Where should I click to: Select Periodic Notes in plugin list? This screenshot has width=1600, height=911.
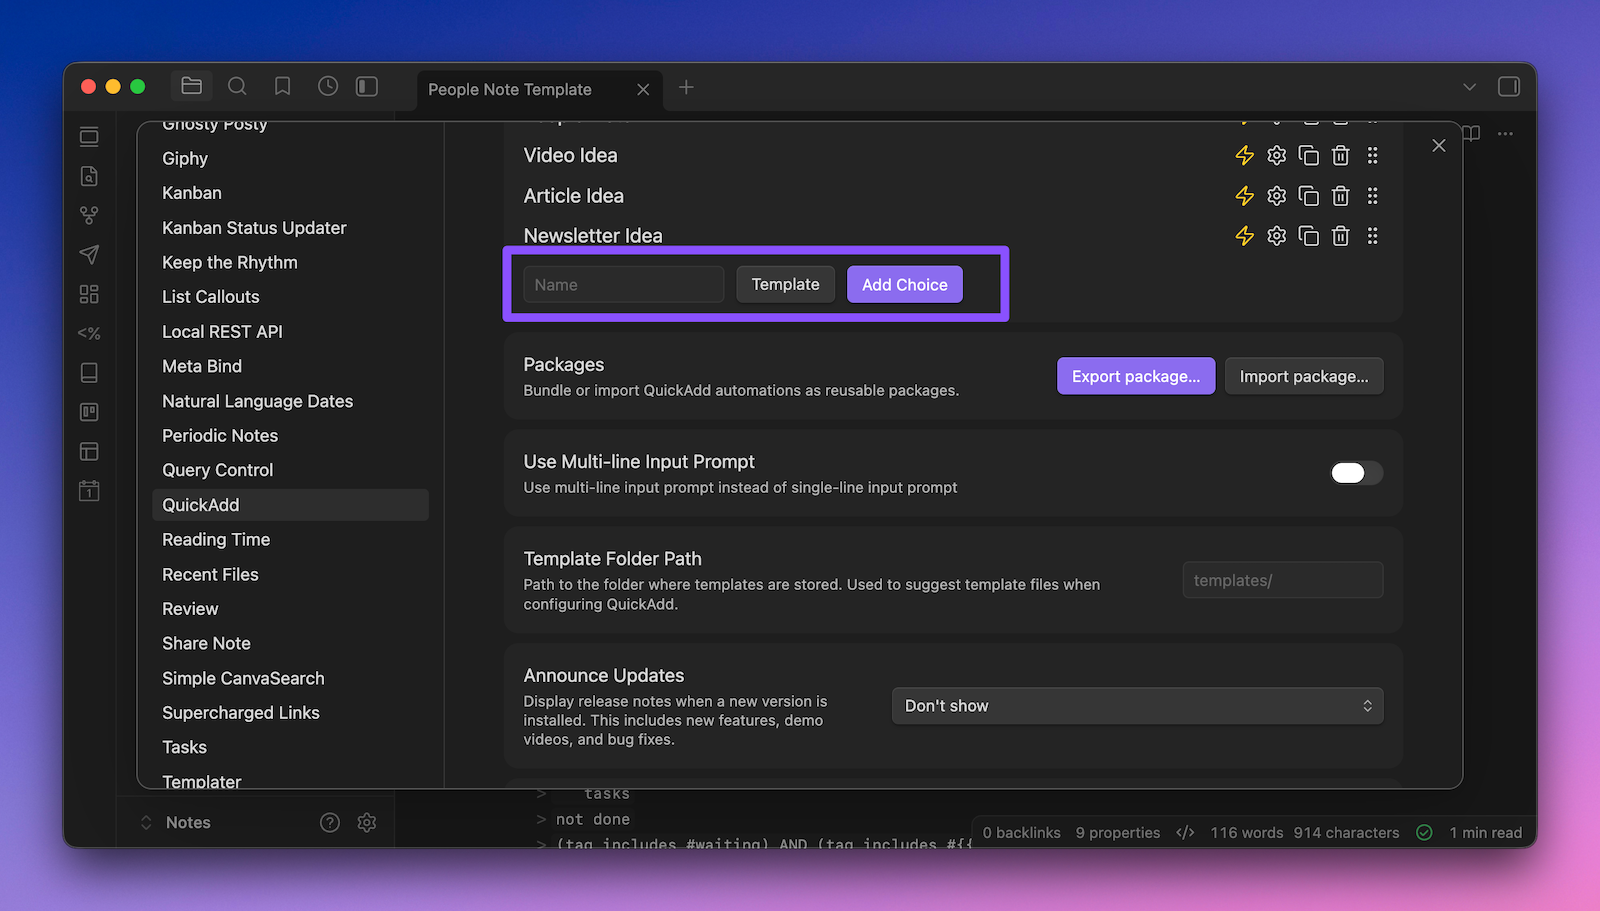tap(220, 436)
